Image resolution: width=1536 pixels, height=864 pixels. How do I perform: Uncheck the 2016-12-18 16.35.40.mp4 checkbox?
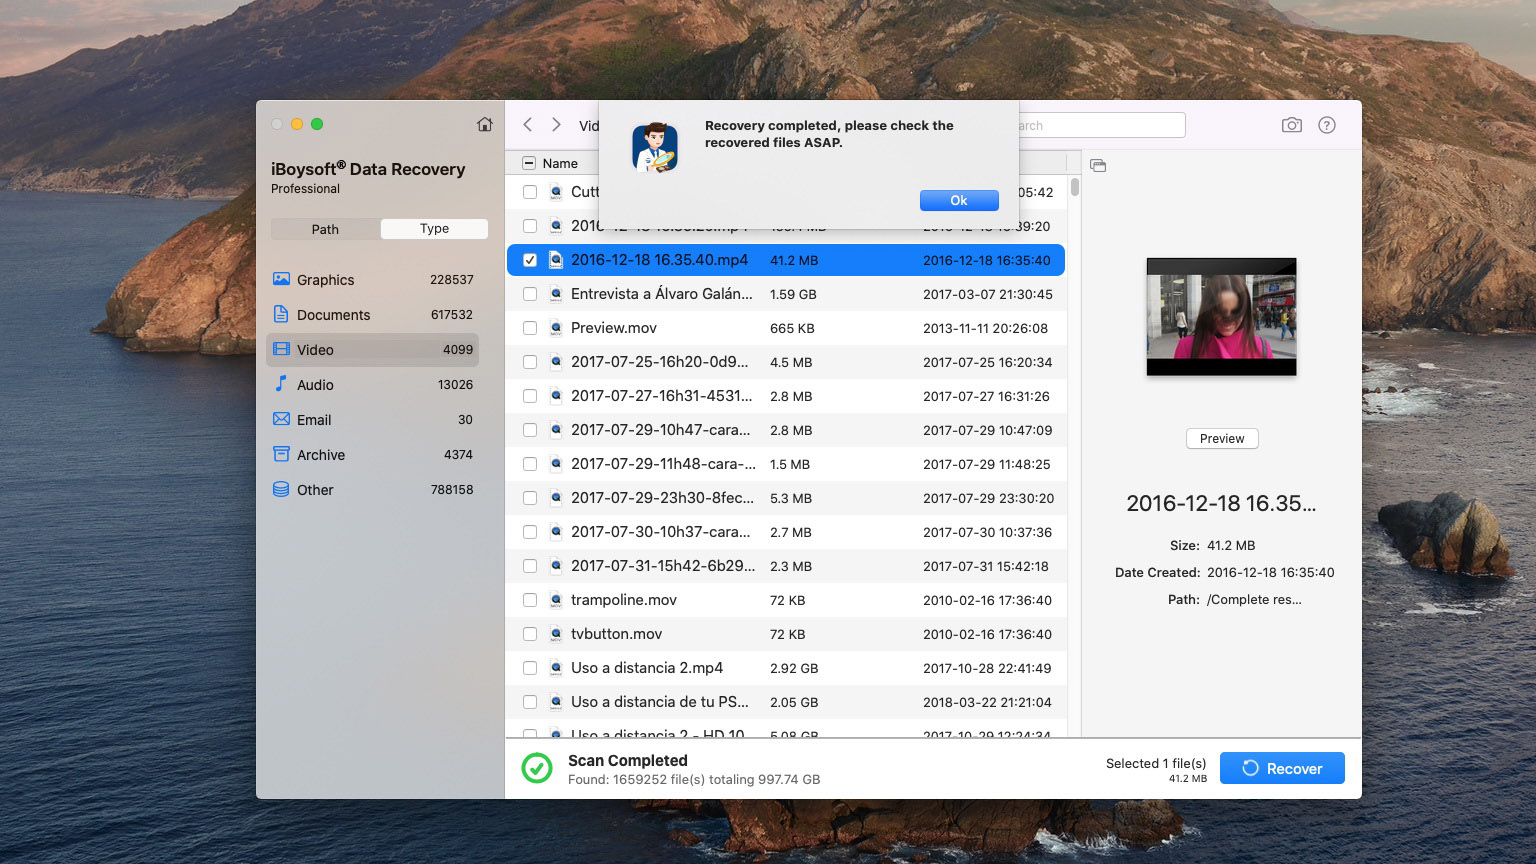pyautogui.click(x=530, y=260)
